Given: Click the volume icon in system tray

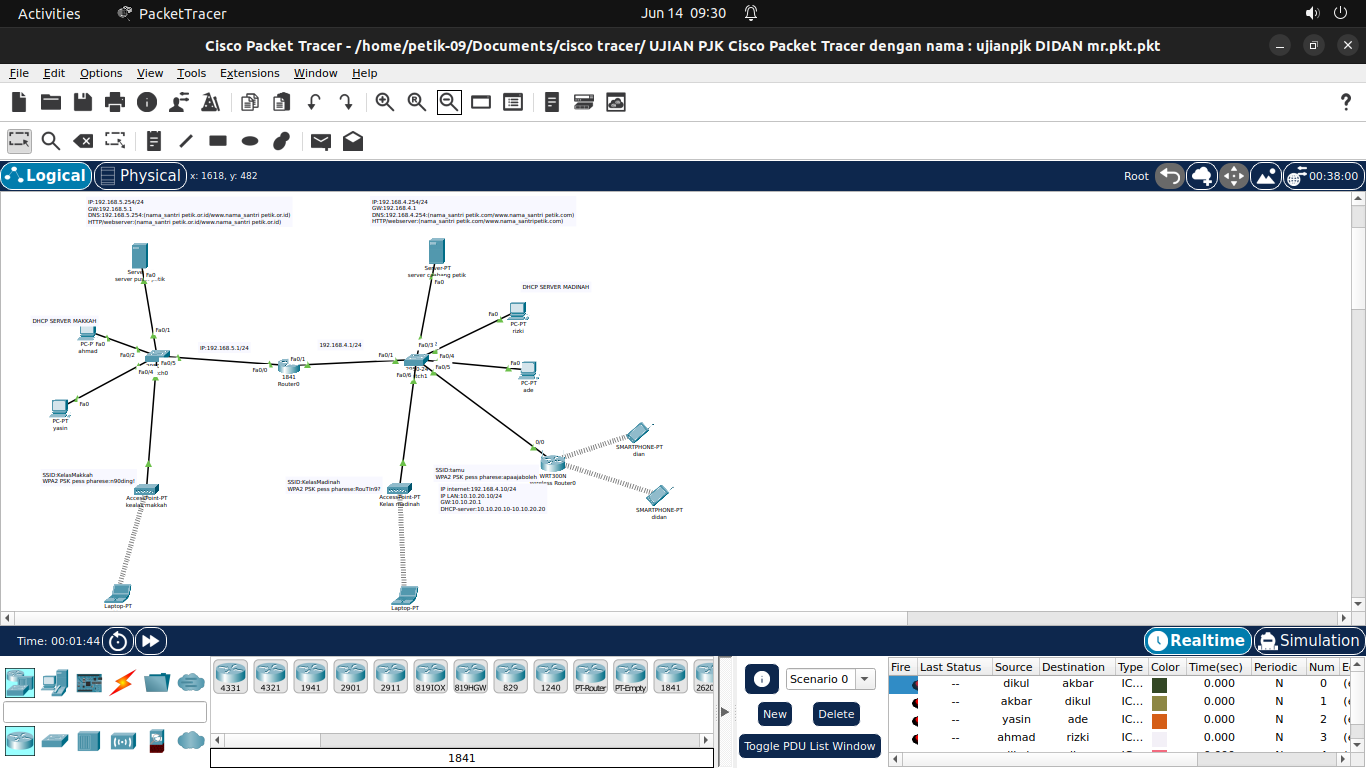Looking at the screenshot, I should click(1313, 13).
